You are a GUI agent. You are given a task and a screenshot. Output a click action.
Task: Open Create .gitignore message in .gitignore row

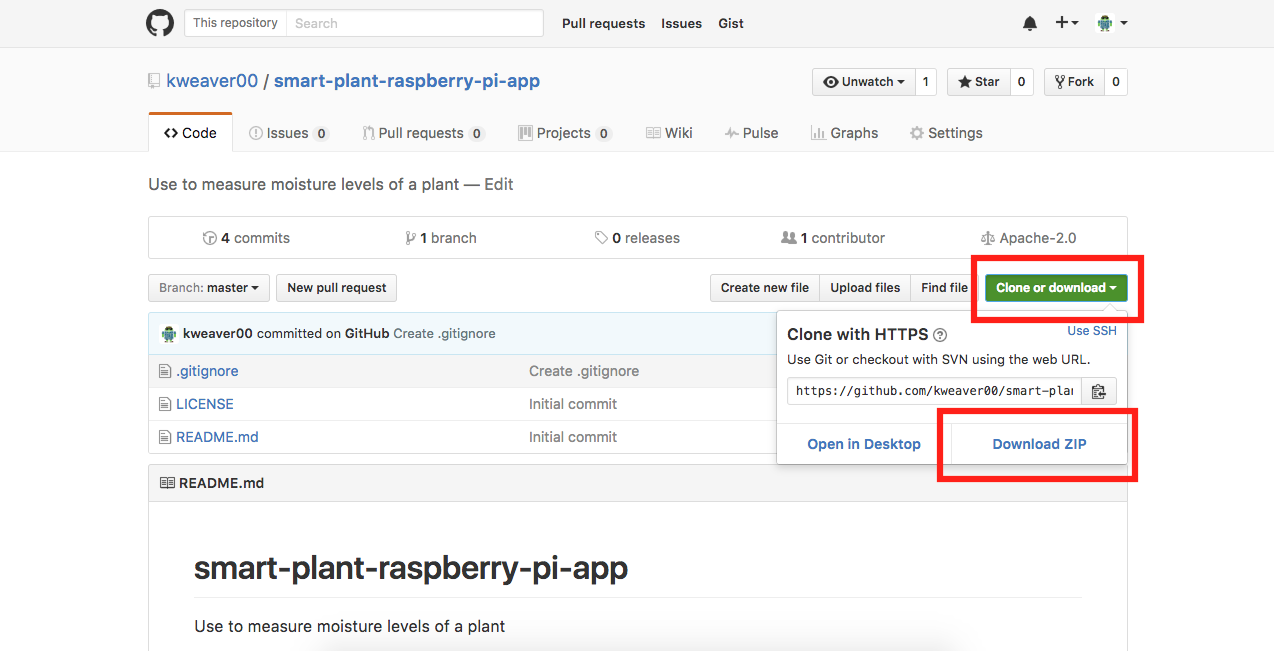pos(584,371)
